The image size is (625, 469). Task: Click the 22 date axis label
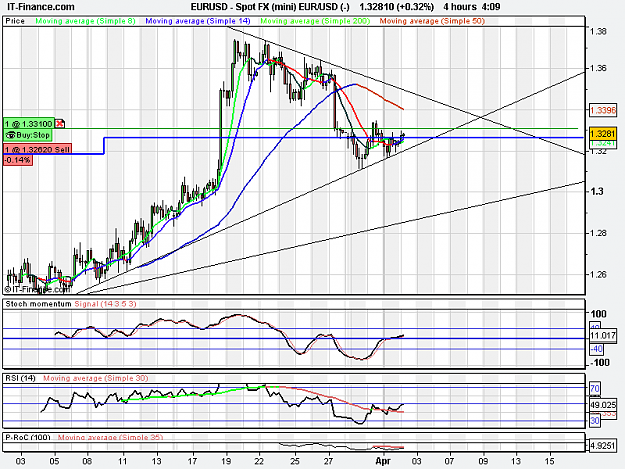pos(259,461)
